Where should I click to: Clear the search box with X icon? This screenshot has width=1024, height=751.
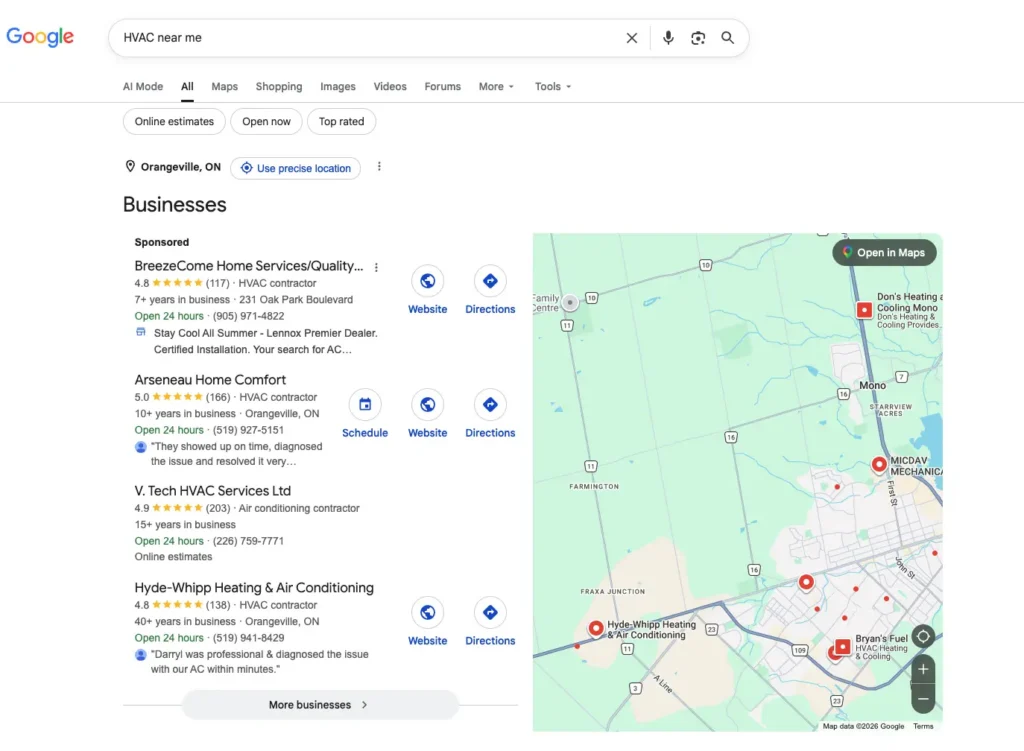[632, 38]
